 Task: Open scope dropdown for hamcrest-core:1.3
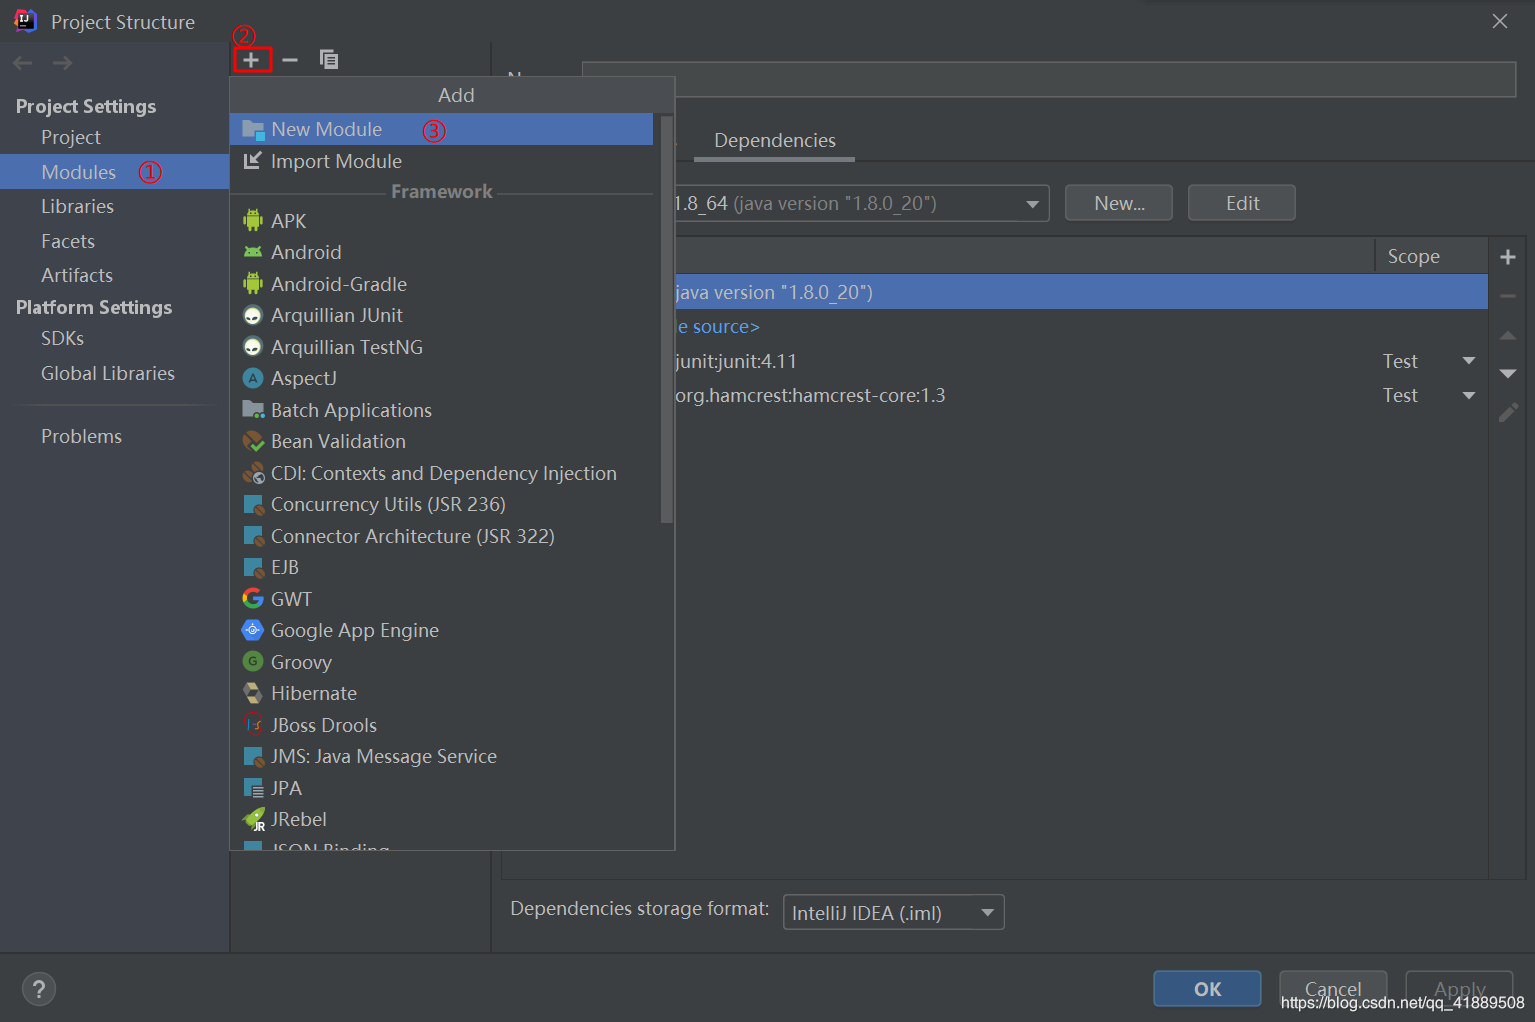pyautogui.click(x=1468, y=396)
